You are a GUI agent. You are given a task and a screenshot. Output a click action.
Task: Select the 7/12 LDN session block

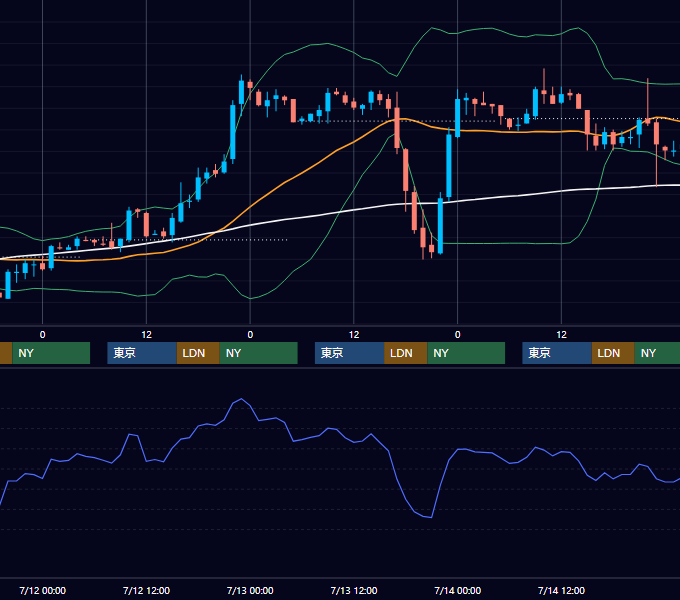(198, 353)
